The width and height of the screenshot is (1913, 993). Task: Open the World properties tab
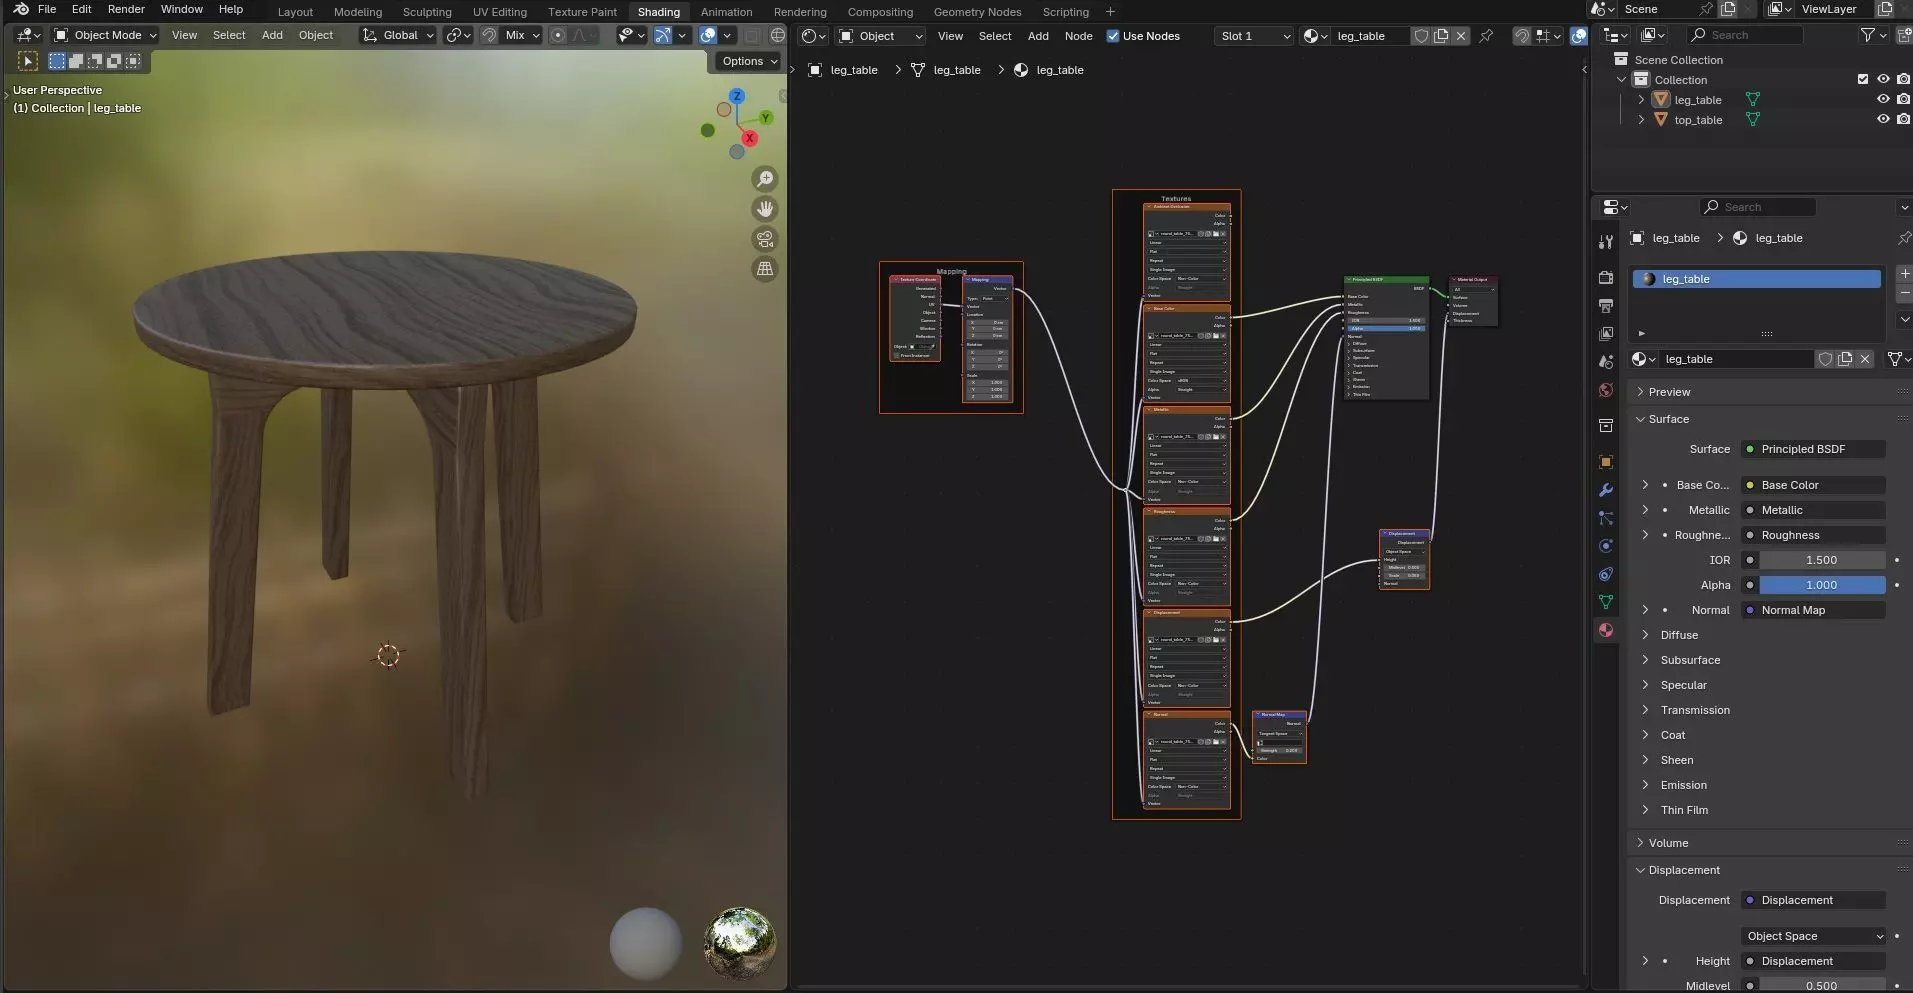tap(1606, 390)
